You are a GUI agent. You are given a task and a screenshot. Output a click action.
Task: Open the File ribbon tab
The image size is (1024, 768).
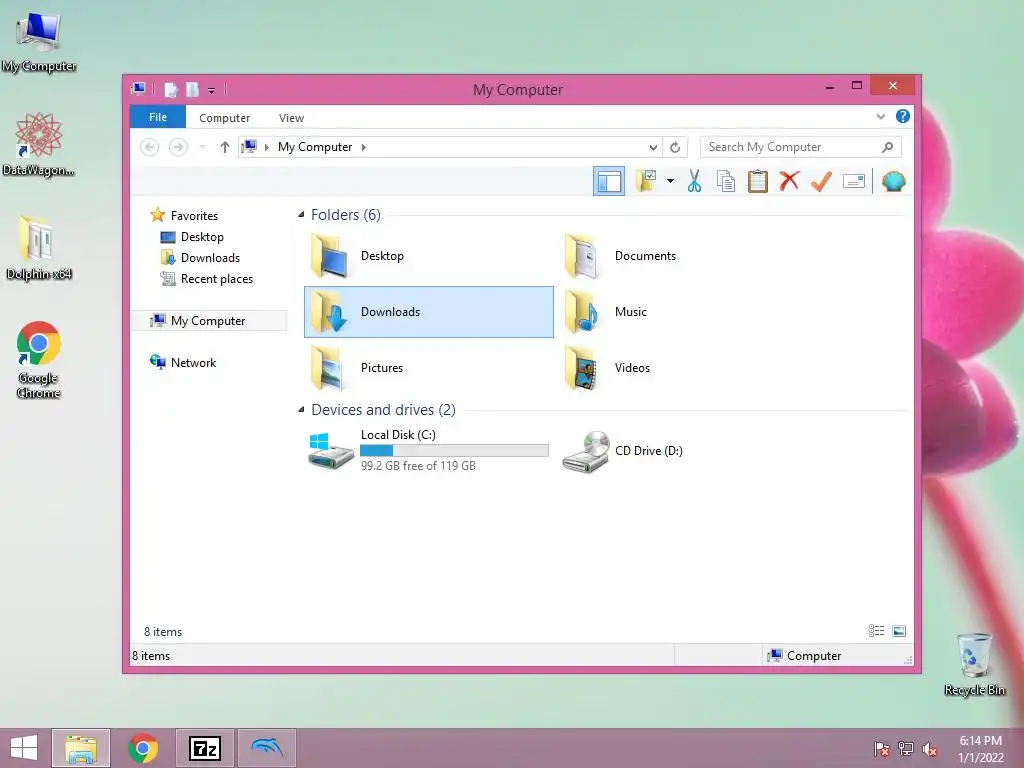tap(158, 117)
